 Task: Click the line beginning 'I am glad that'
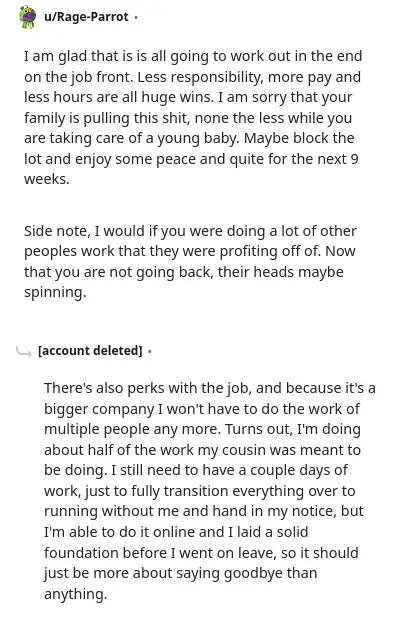[193, 56]
